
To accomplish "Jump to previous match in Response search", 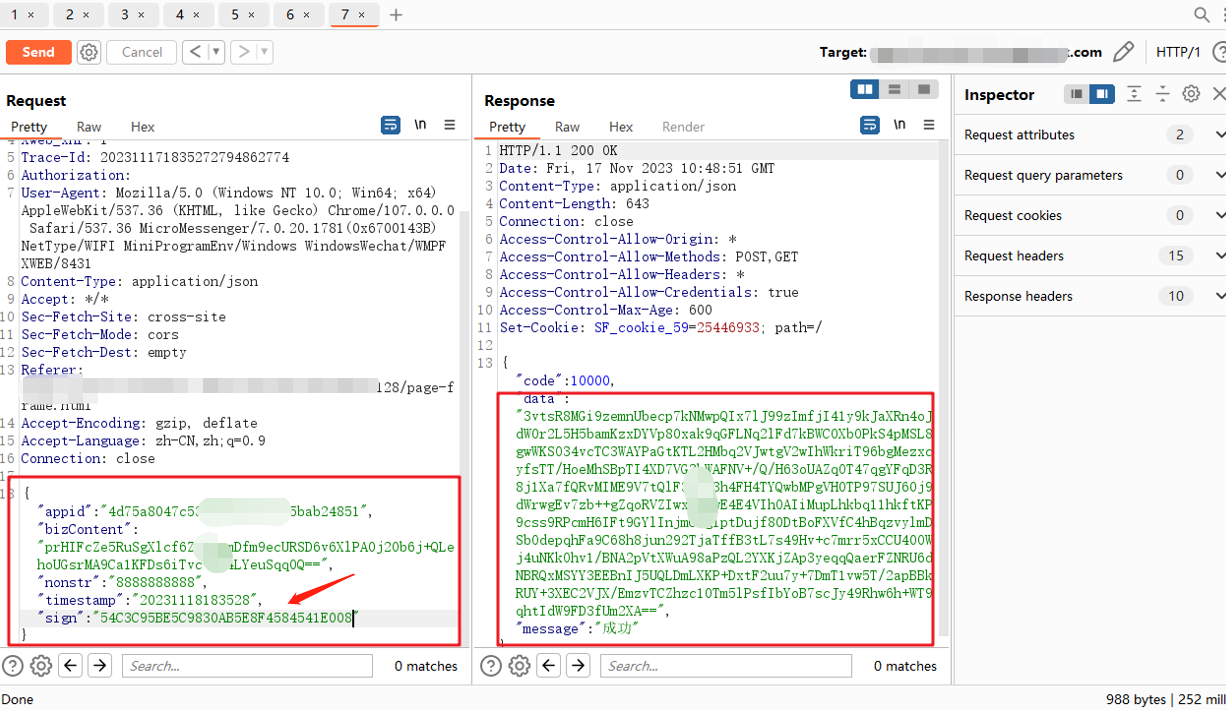I will (x=549, y=666).
